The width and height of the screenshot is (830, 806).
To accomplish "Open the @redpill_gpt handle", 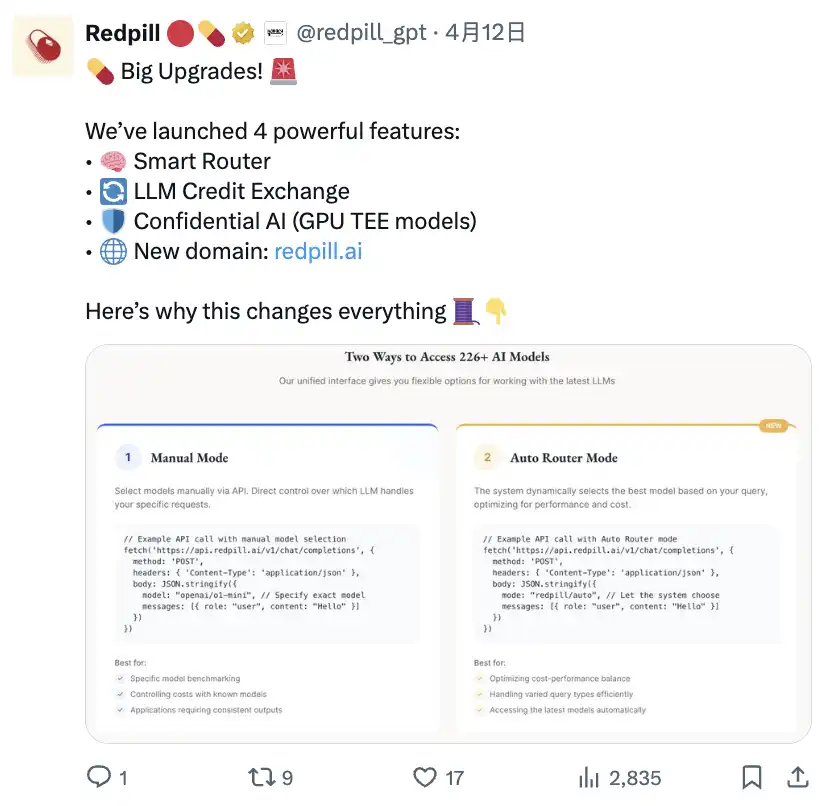I will tap(360, 33).
